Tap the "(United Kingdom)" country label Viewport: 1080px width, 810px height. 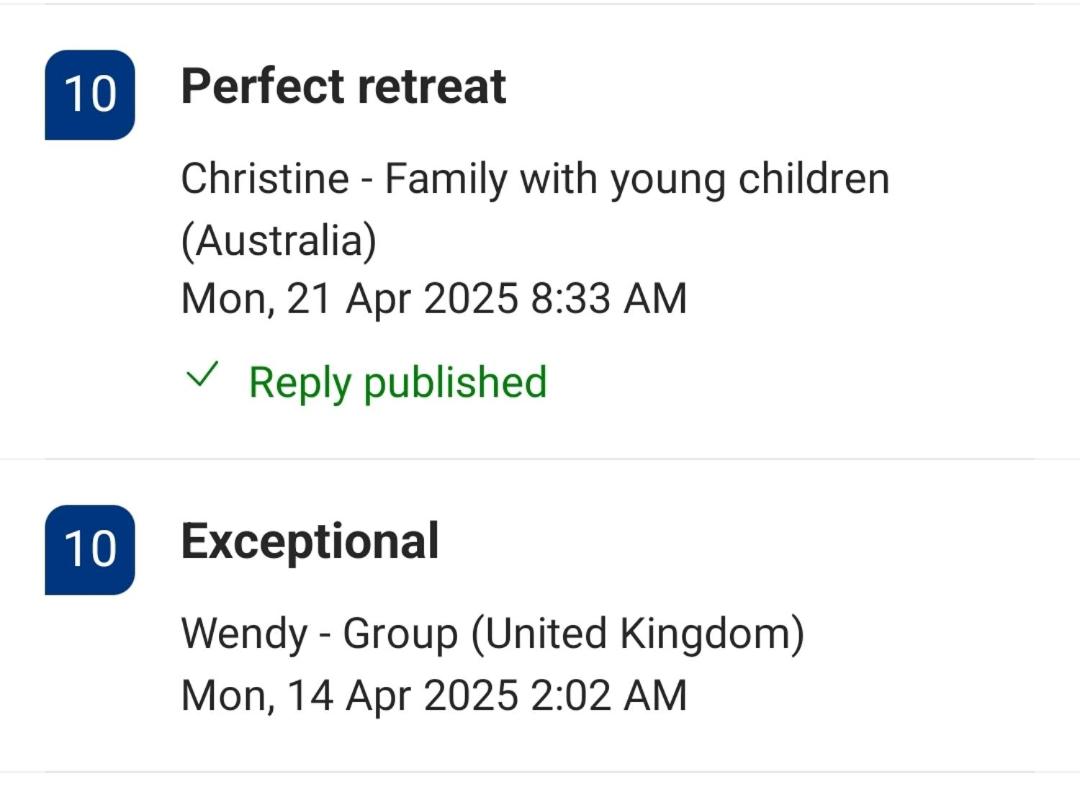(637, 634)
